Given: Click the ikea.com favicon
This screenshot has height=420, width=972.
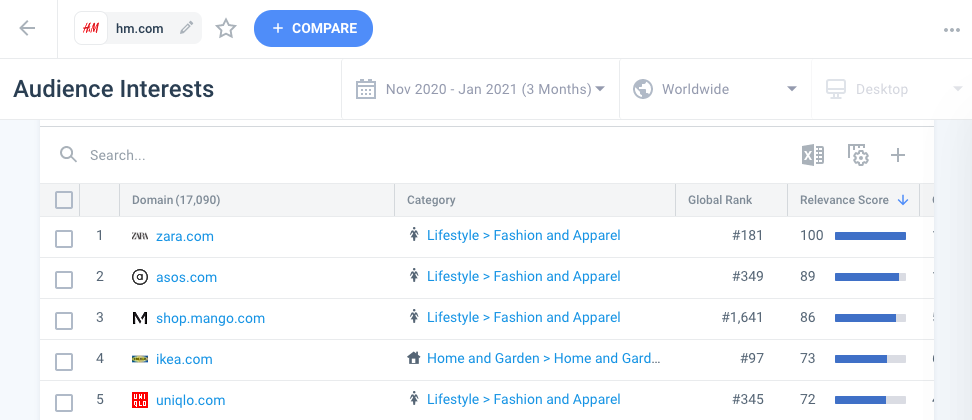Looking at the screenshot, I should click(x=140, y=359).
